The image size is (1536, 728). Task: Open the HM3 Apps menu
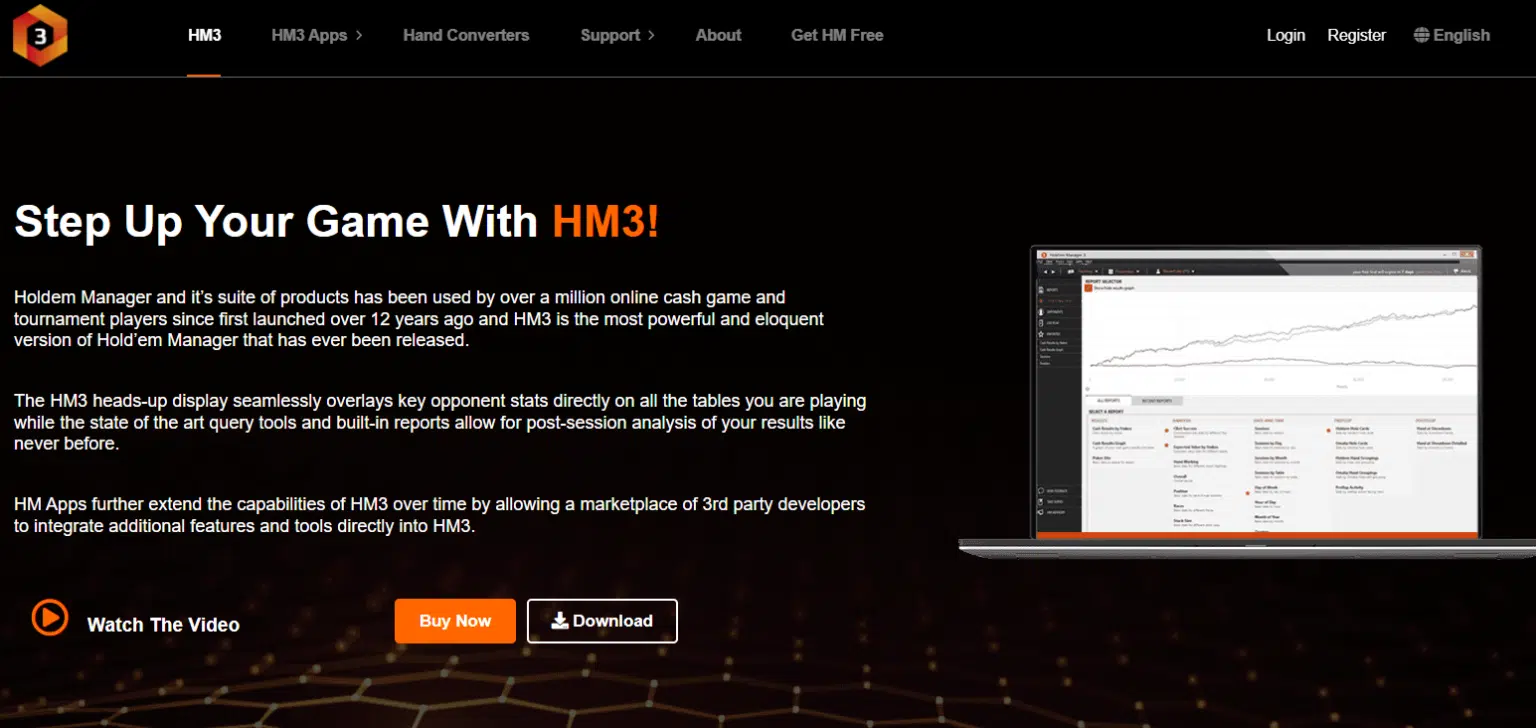(309, 35)
